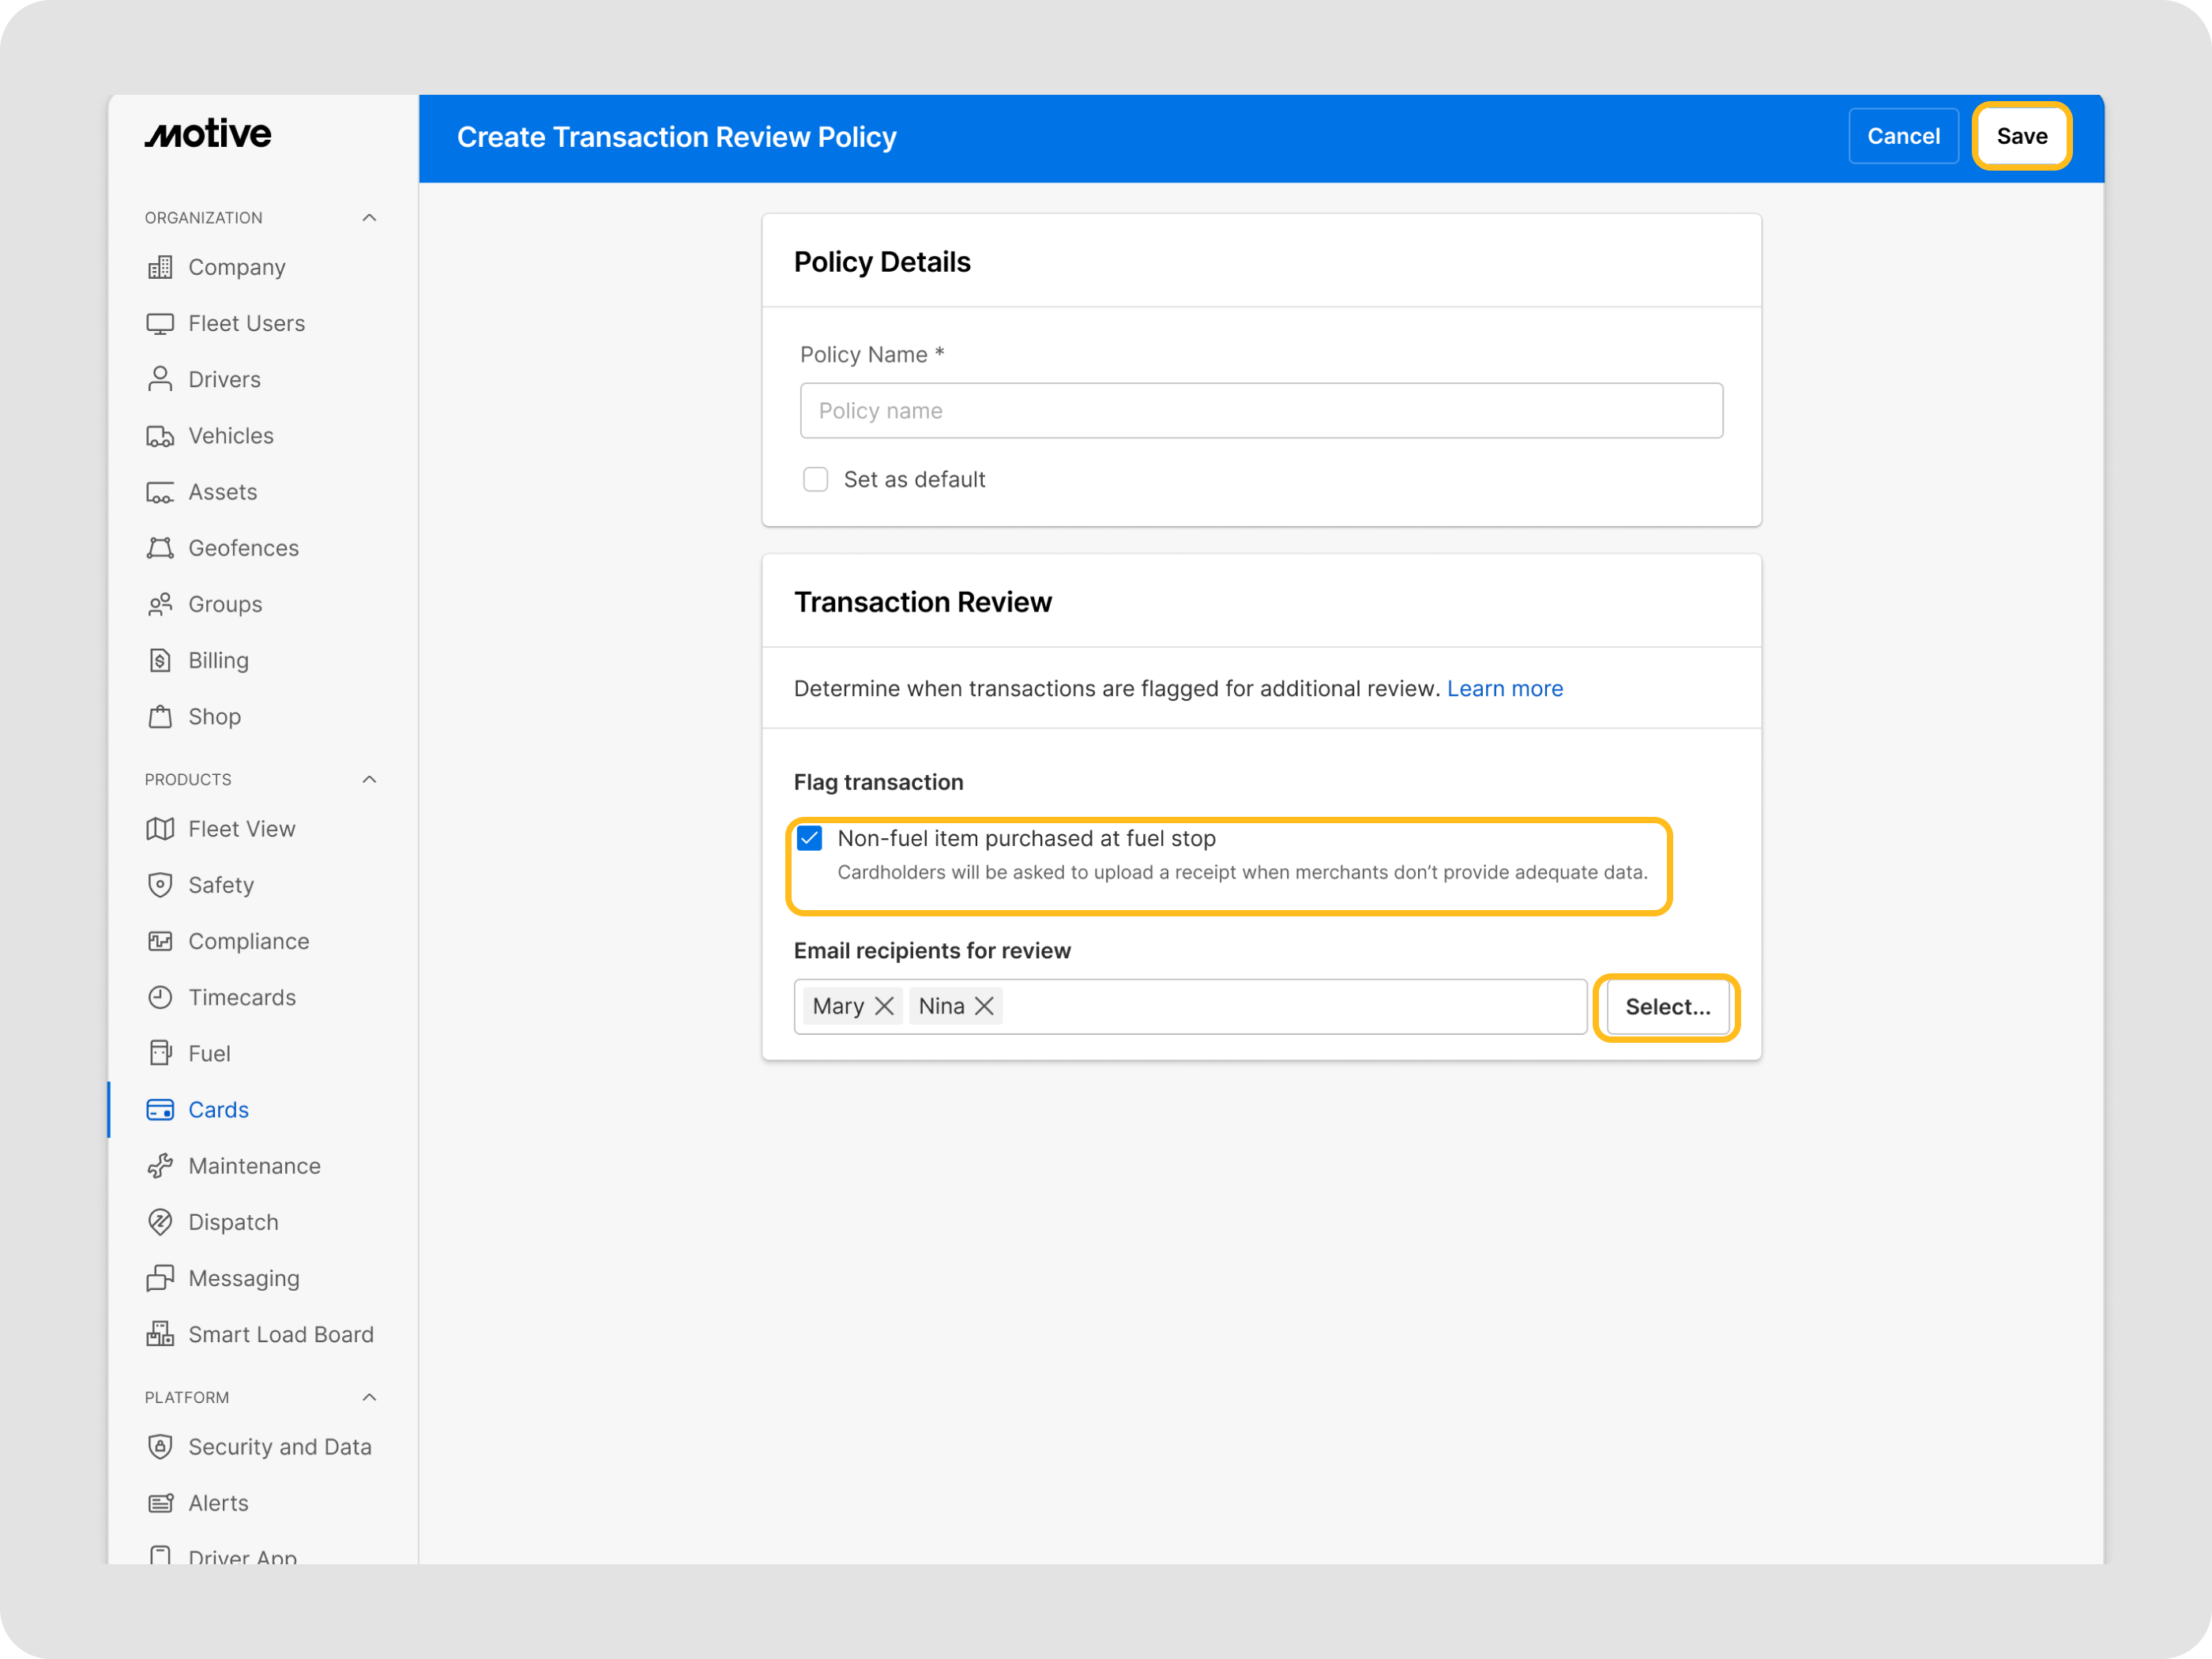This screenshot has width=2212, height=1659.
Task: Focus the Policy name text field
Action: [x=1260, y=411]
